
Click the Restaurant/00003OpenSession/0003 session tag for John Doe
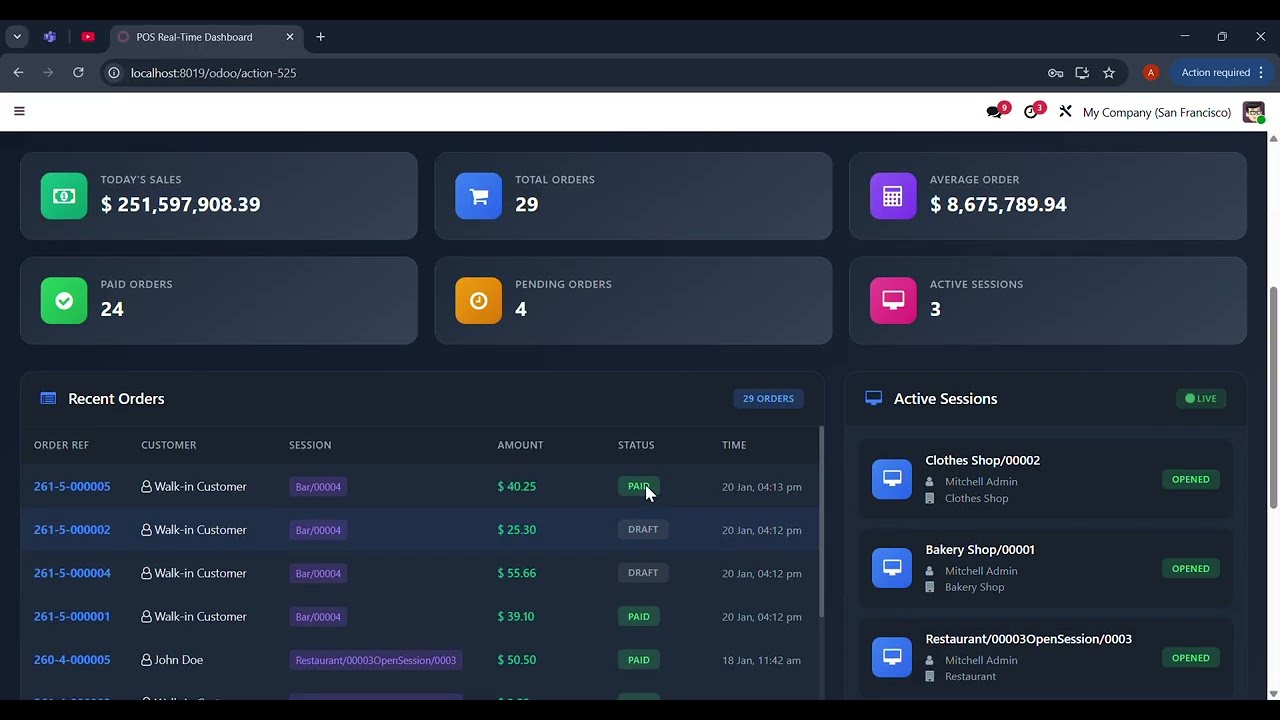click(x=376, y=660)
